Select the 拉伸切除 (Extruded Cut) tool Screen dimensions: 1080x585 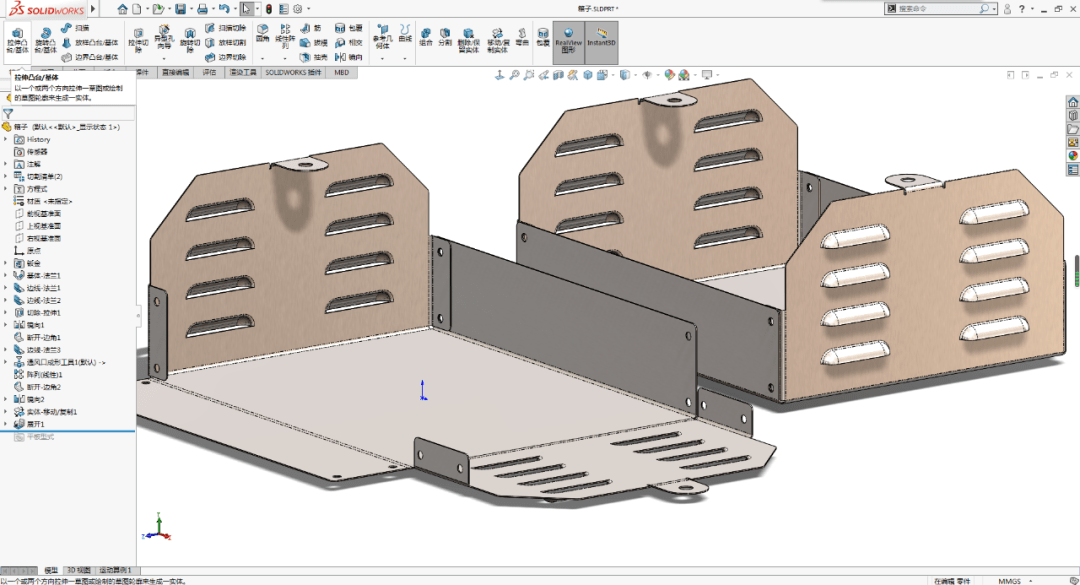[137, 41]
